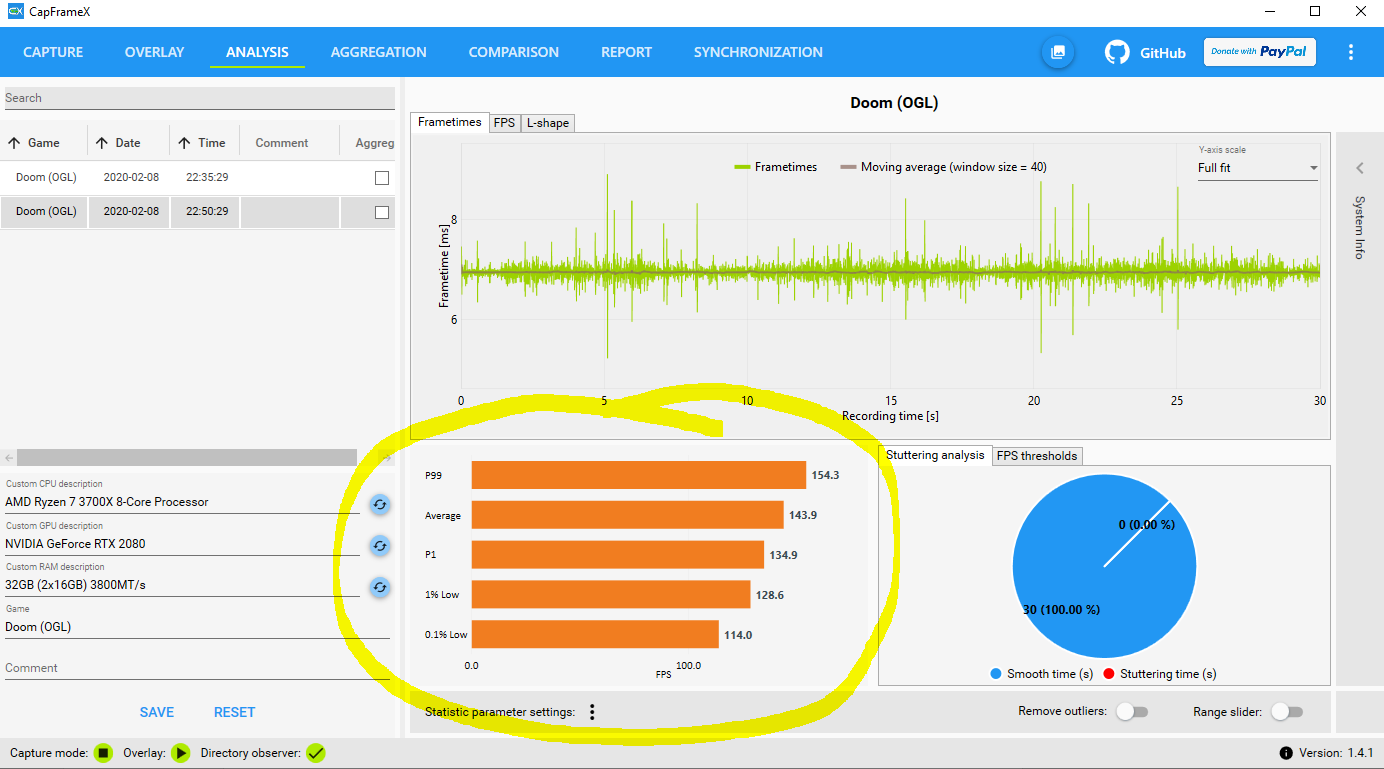Image resolution: width=1384 pixels, height=769 pixels.
Task: Select the FPS chart tab
Action: pos(504,123)
